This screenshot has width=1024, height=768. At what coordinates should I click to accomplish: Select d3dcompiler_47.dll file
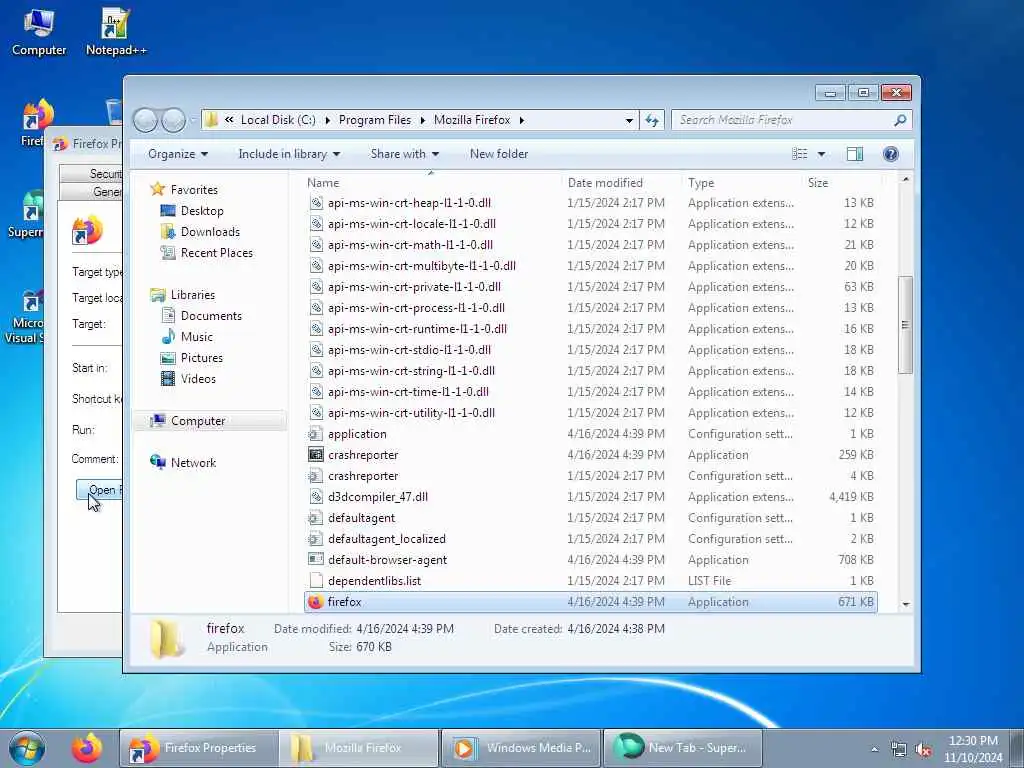point(590,496)
